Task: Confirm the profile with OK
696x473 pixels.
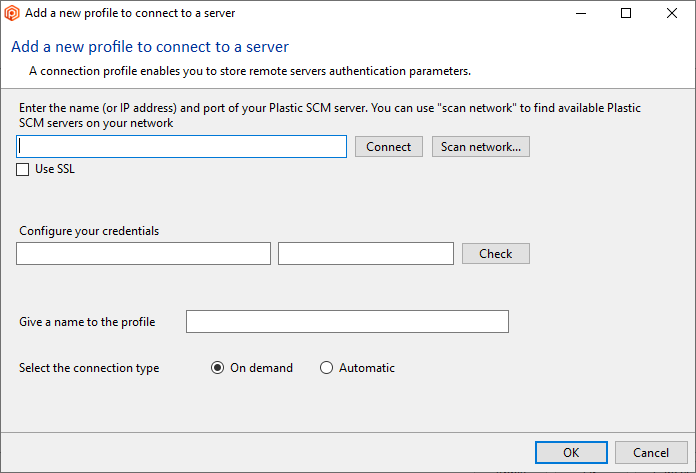Action: [x=571, y=452]
